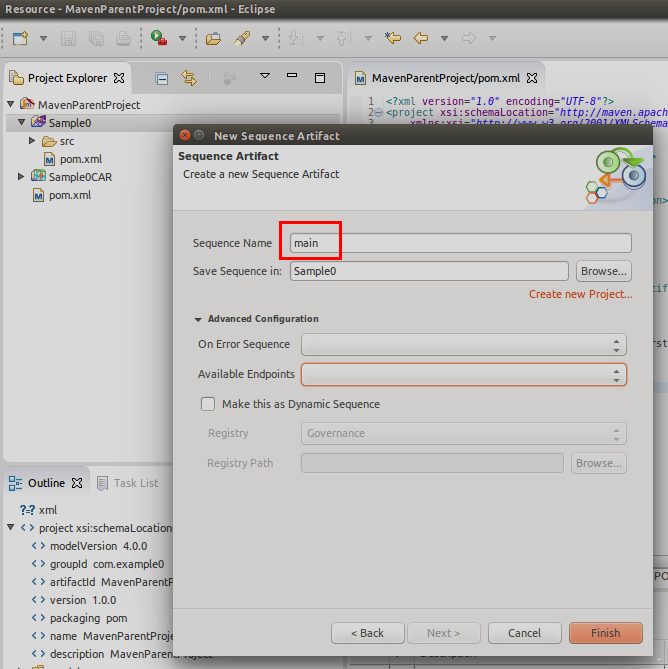This screenshot has height=669, width=668.
Task: Click the Back navigation arrow in toolbar
Action: click(x=421, y=39)
